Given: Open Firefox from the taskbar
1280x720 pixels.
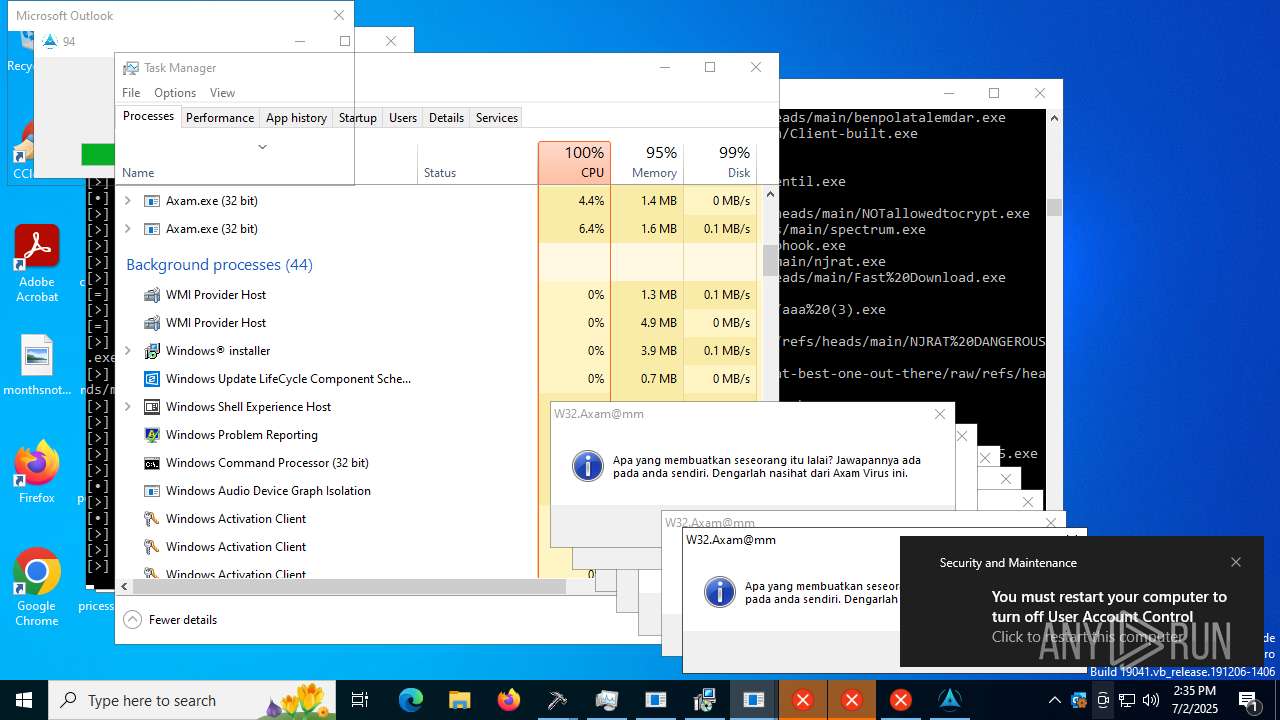Looking at the screenshot, I should click(508, 700).
